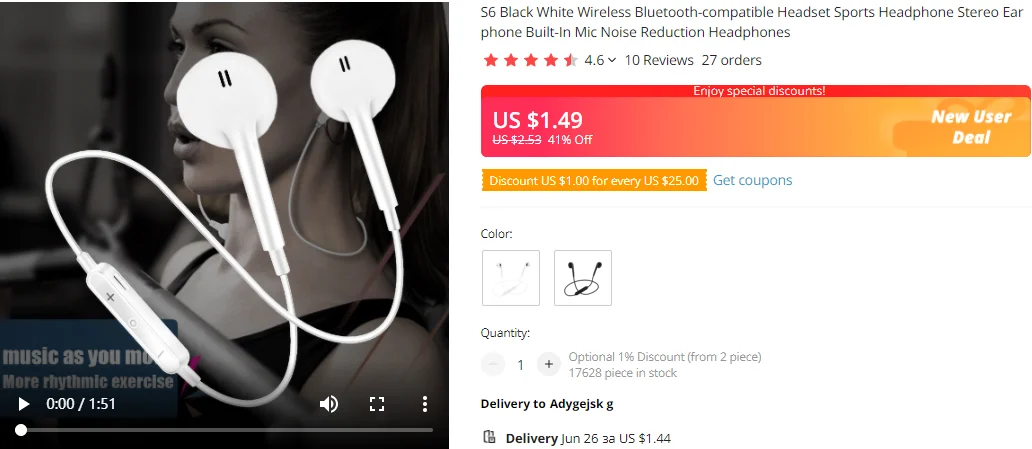Click the star rating icons
1032x449 pixels.
(x=530, y=61)
